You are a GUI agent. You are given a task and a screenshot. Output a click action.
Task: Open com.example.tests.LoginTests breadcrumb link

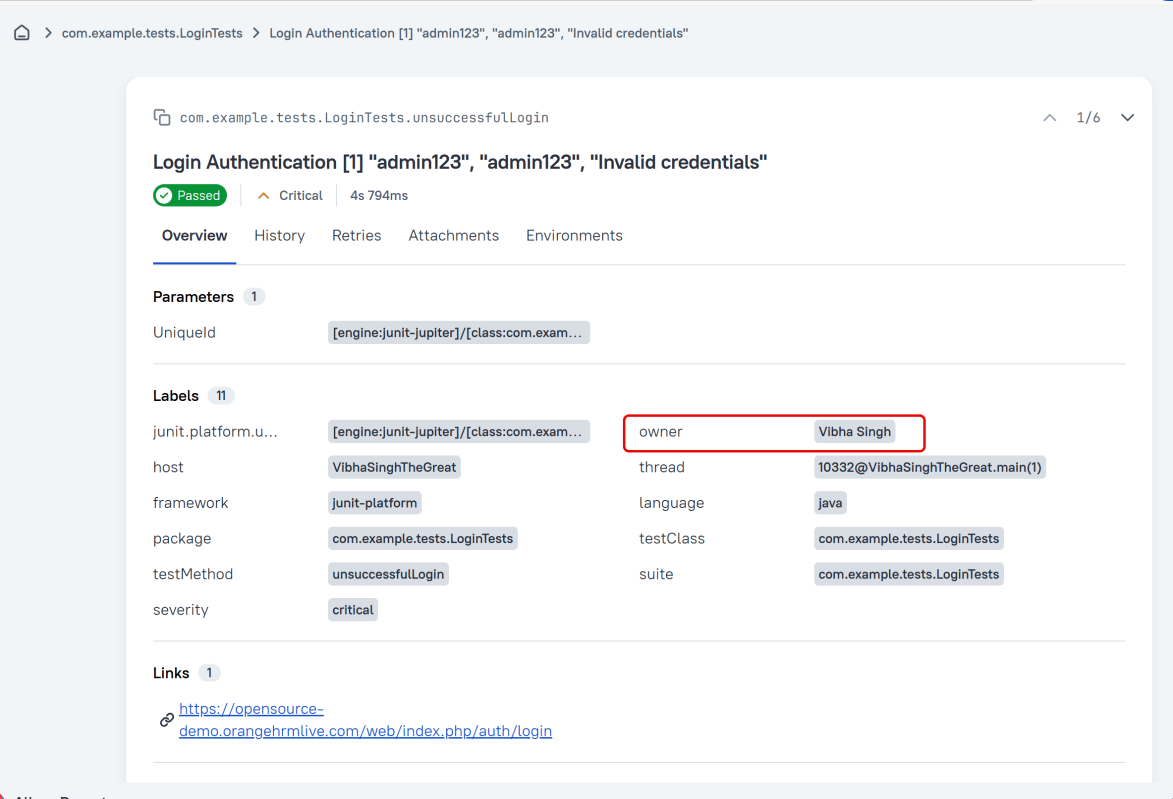(x=152, y=33)
